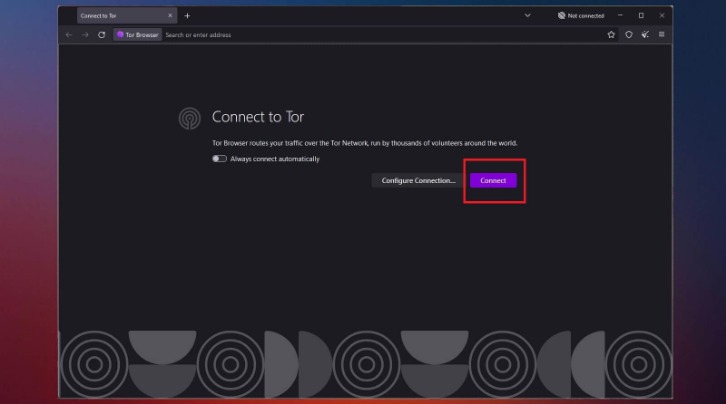Expand the list all tabs dropdown
This screenshot has height=404, width=726.
(x=527, y=16)
